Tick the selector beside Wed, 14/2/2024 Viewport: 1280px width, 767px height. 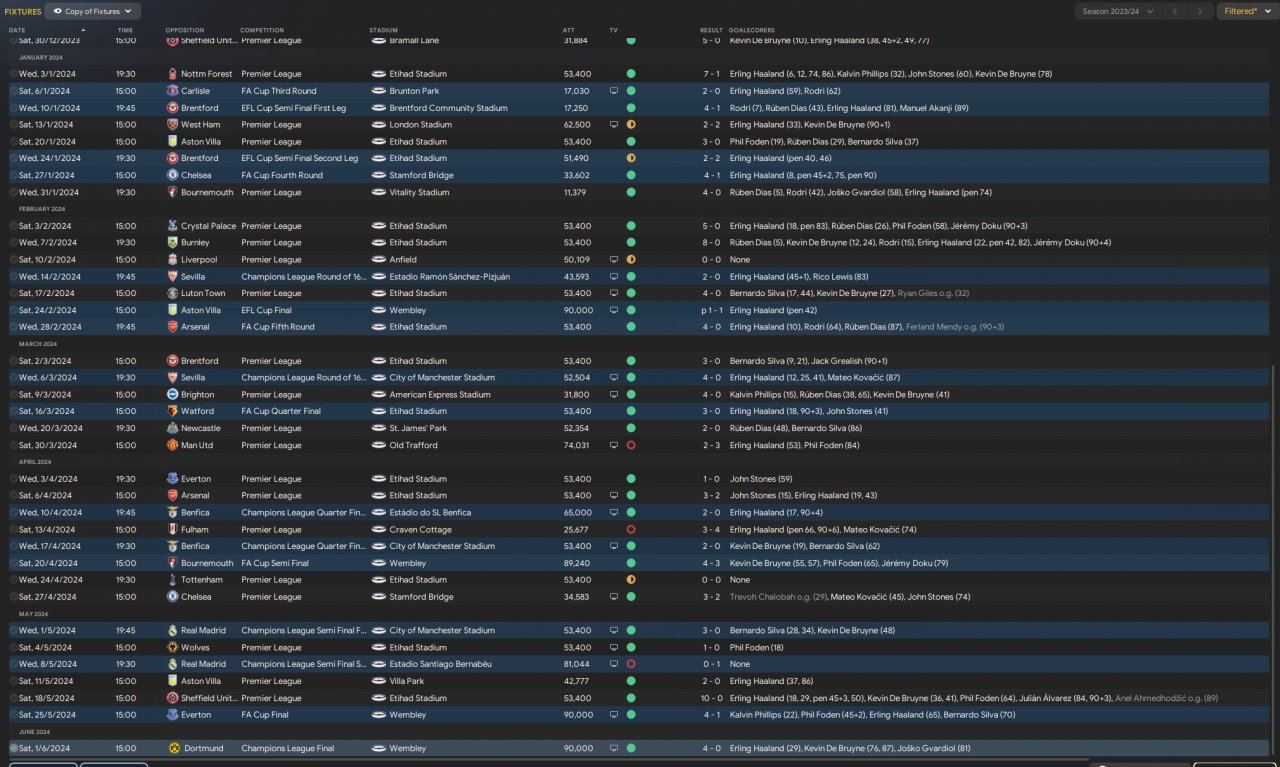(13, 277)
